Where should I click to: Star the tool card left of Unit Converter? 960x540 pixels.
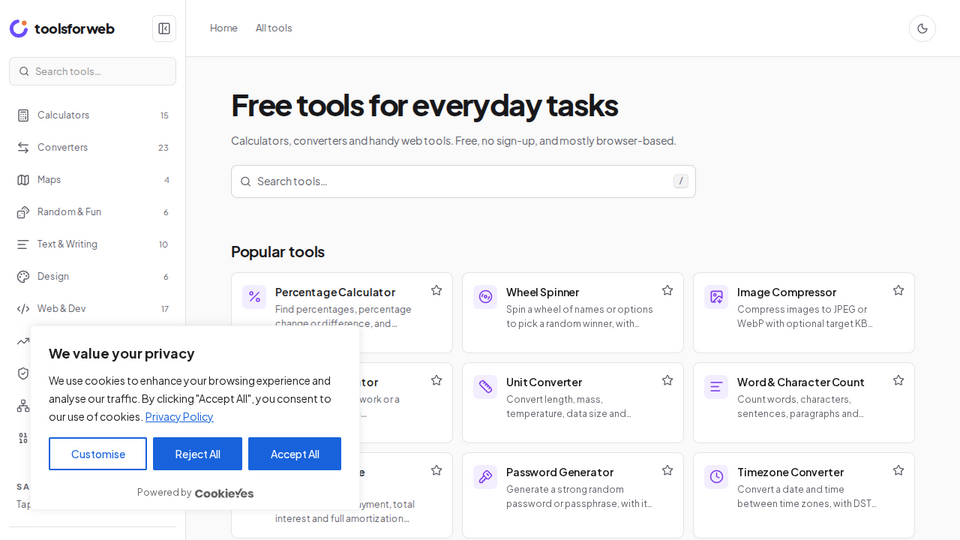(437, 380)
